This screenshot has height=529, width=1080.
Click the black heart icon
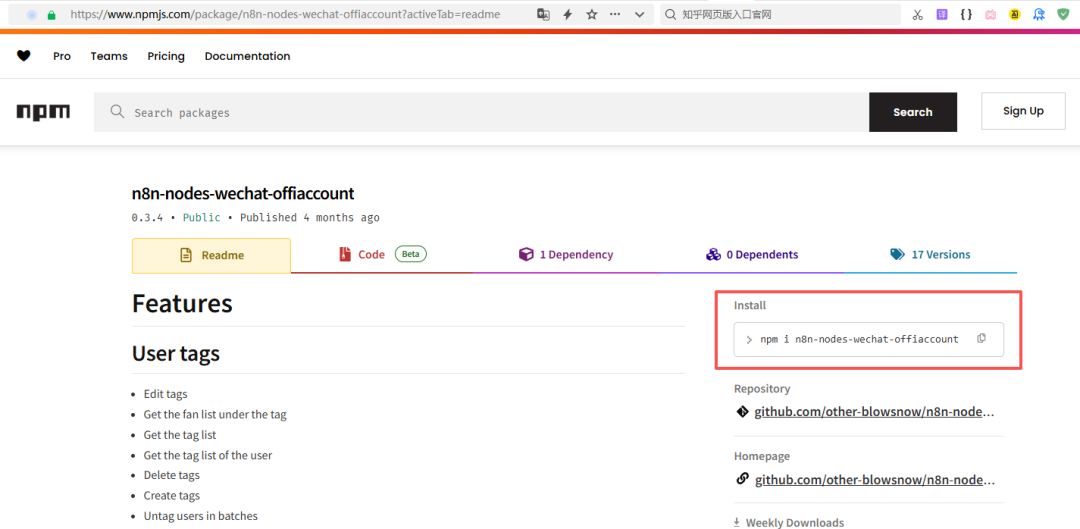(24, 56)
